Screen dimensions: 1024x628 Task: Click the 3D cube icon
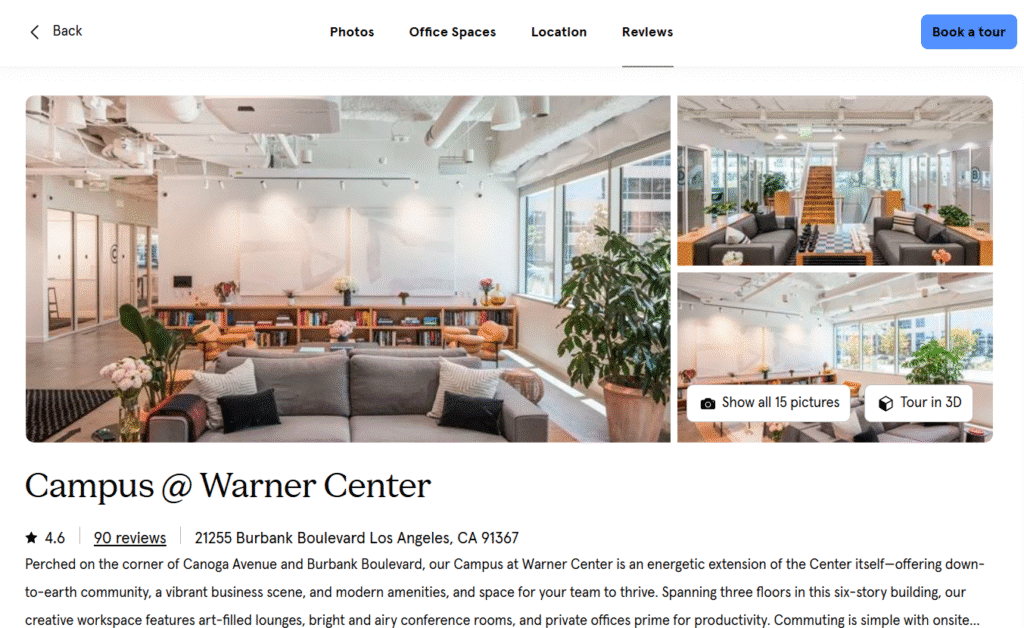click(886, 403)
